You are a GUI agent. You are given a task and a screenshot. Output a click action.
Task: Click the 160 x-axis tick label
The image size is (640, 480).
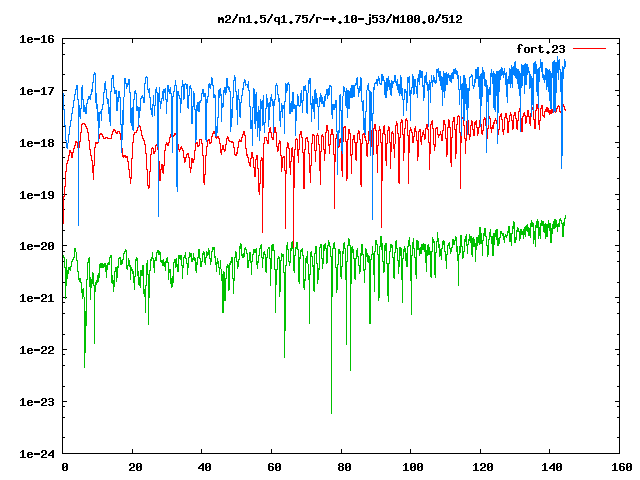(x=622, y=467)
